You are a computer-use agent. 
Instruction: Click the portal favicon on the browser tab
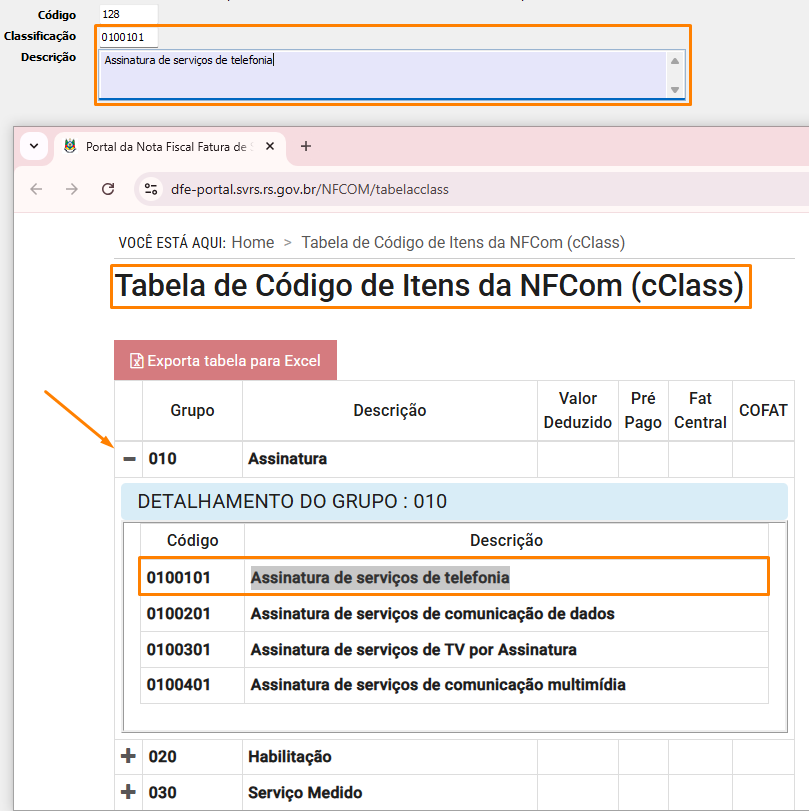pyautogui.click(x=69, y=145)
